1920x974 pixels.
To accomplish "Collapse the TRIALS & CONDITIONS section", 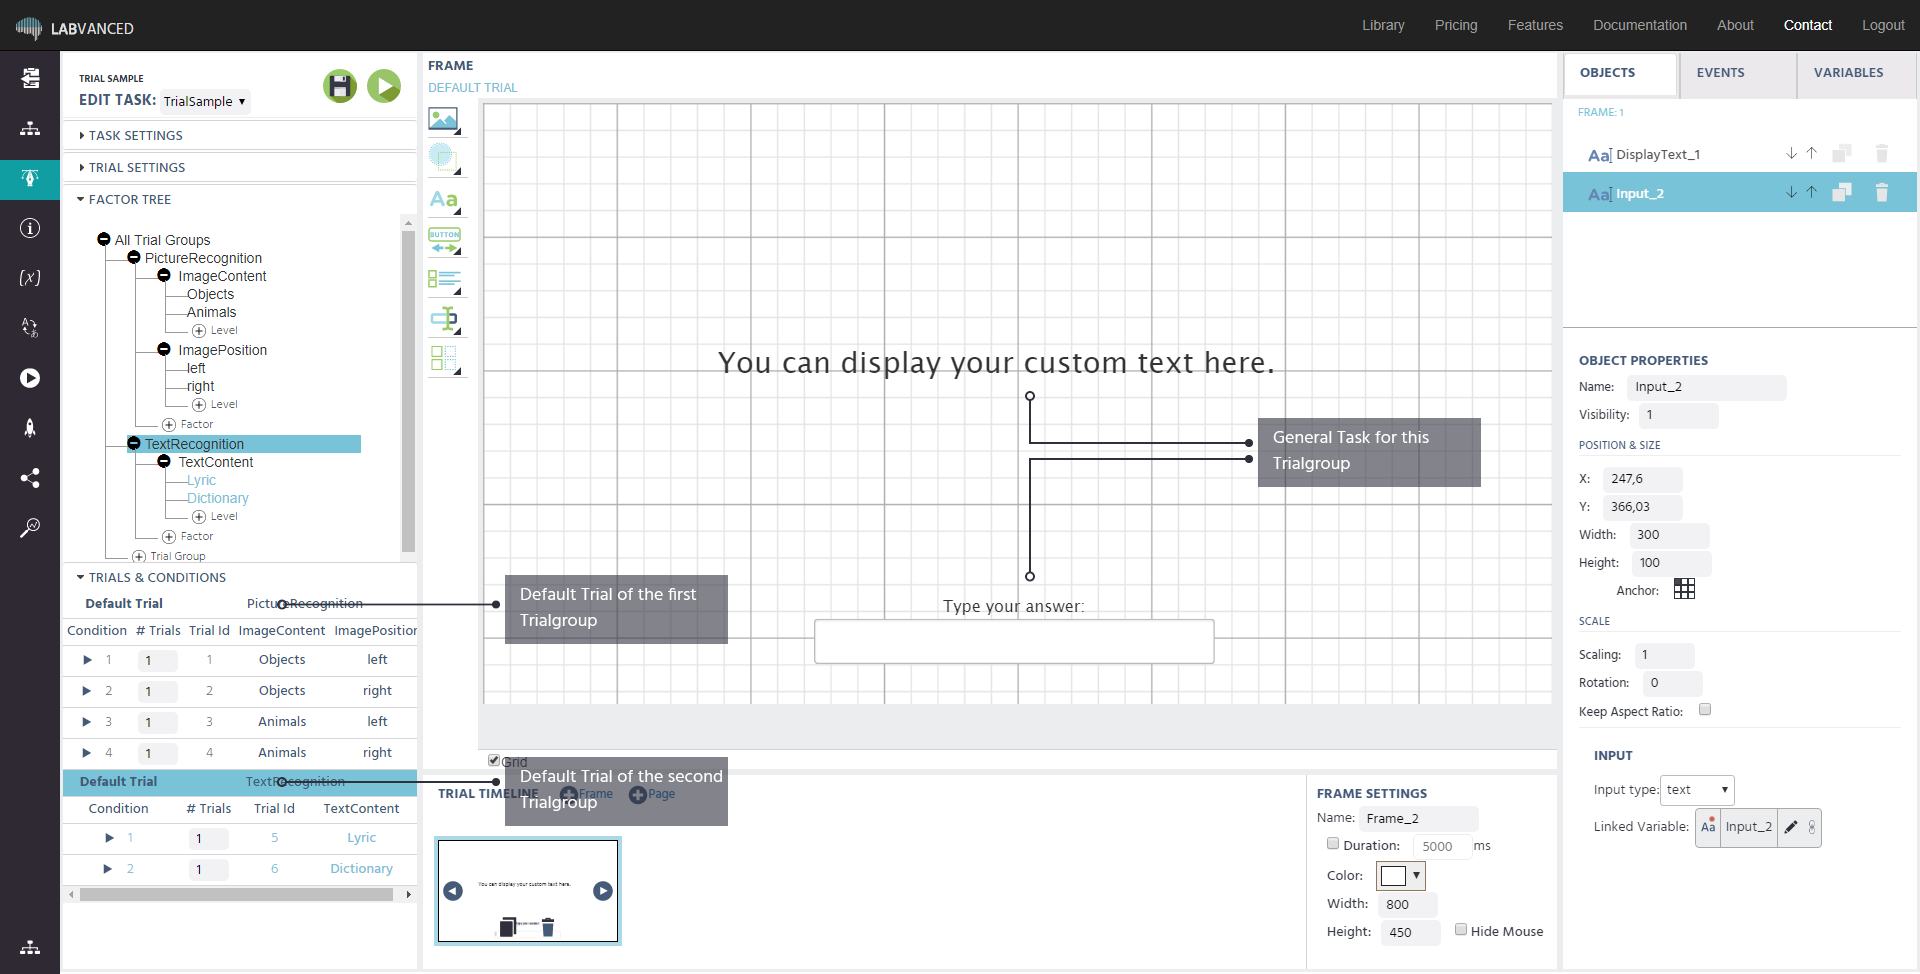I will click(x=151, y=577).
